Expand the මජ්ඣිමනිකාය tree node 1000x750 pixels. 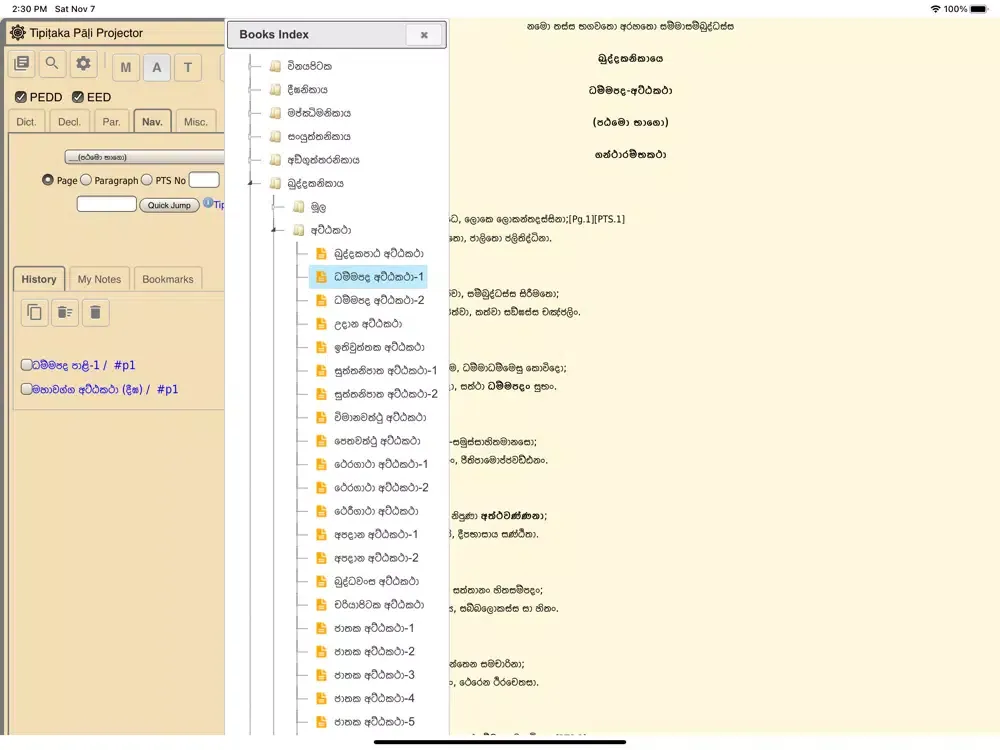coord(253,113)
